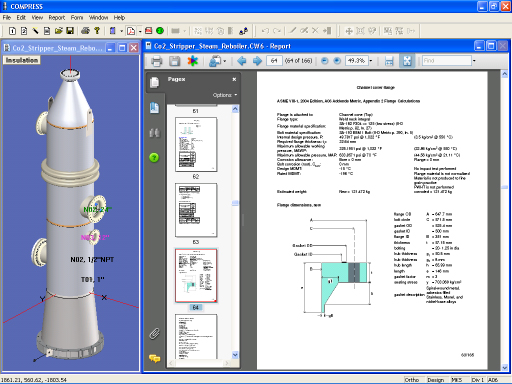Open the Help menu

click(x=119, y=18)
